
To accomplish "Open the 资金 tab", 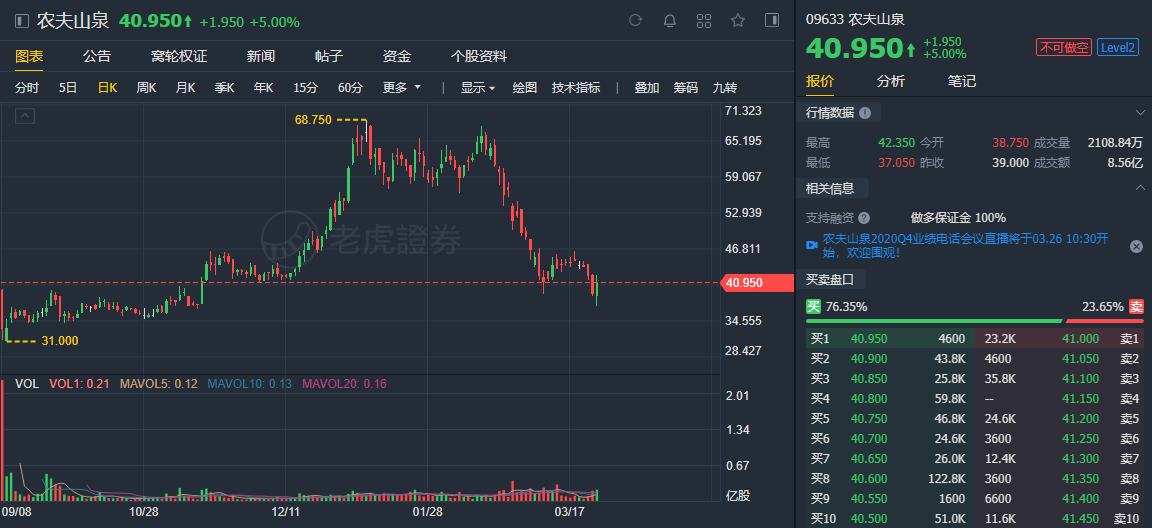I will [x=396, y=57].
